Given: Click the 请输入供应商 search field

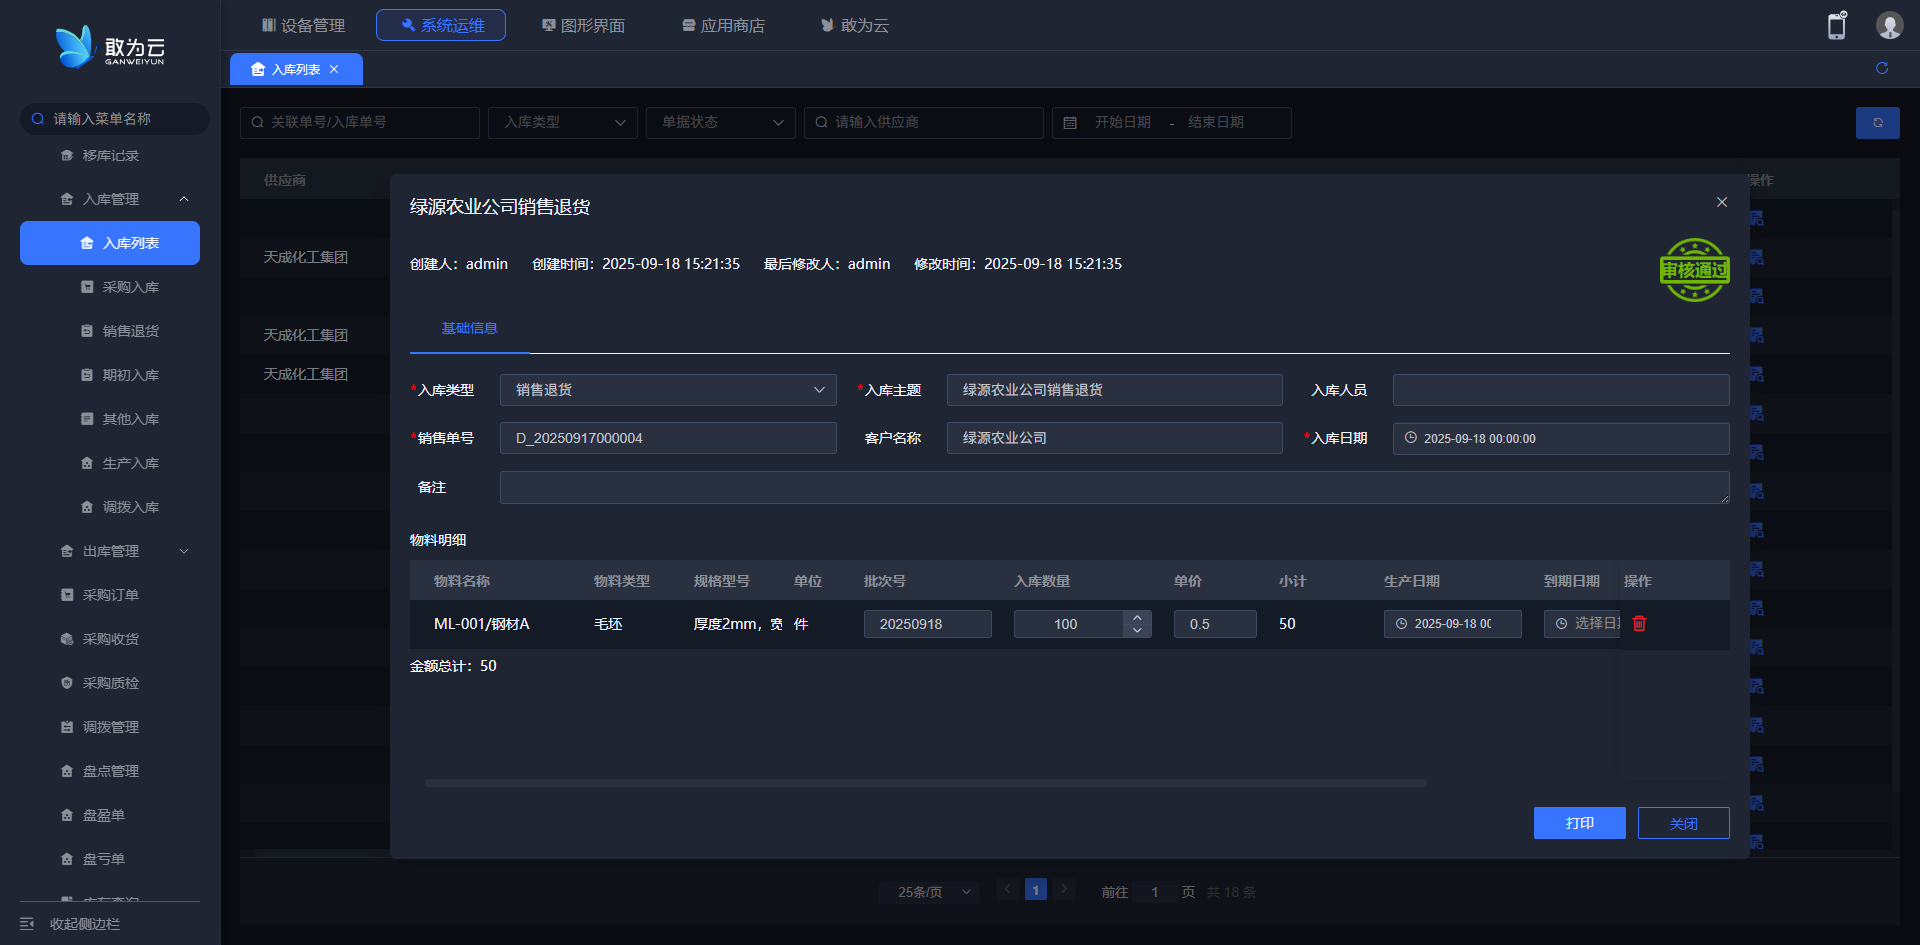Looking at the screenshot, I should [x=924, y=122].
